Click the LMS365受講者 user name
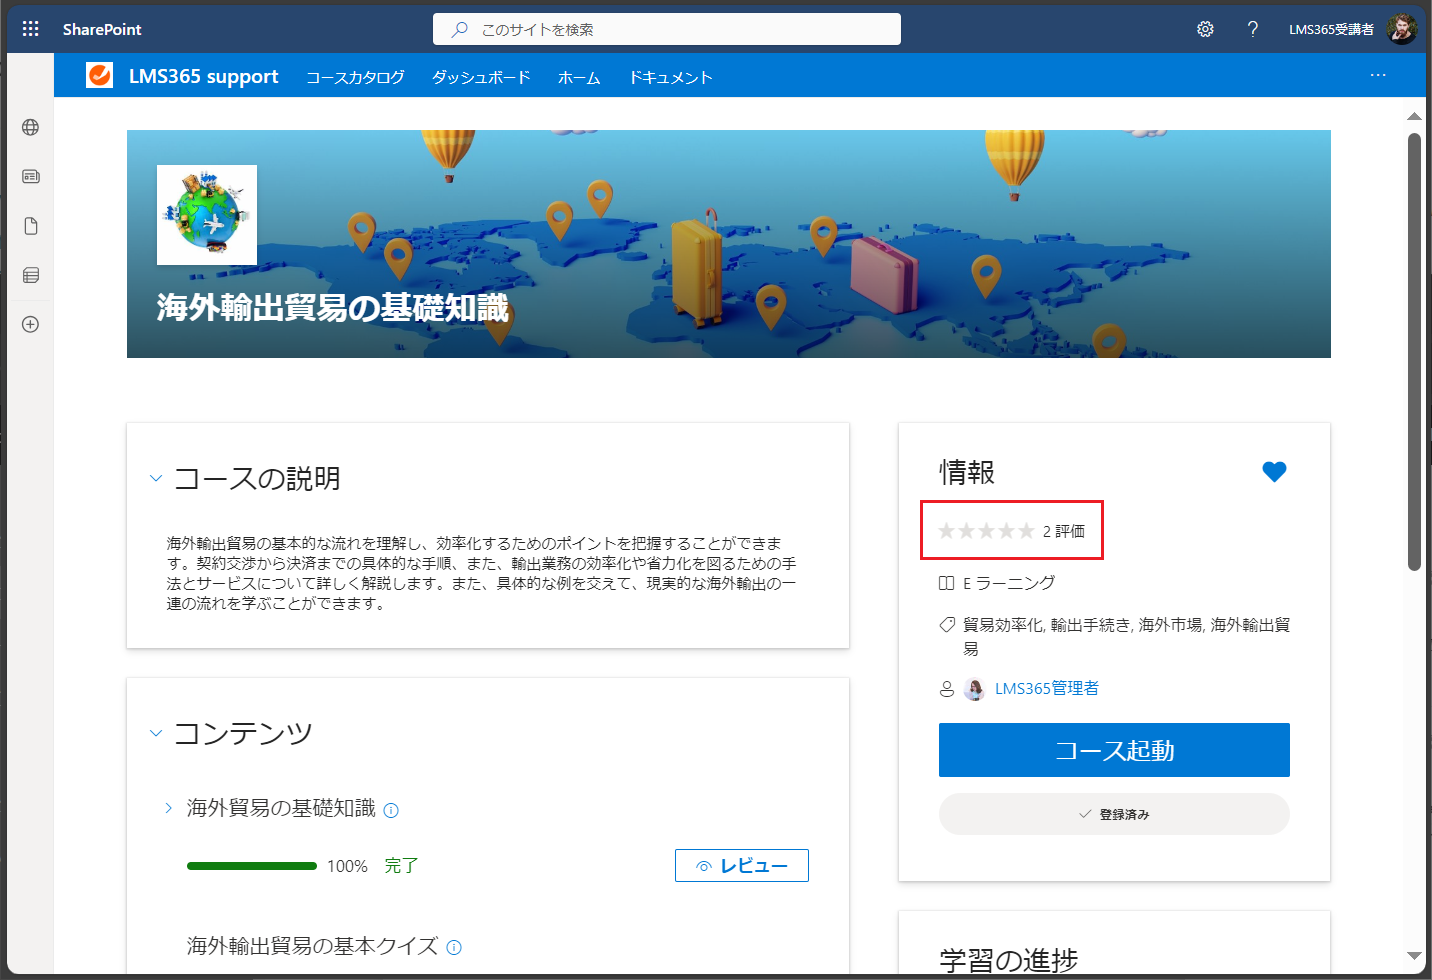Viewport: 1432px width, 980px height. (x=1331, y=29)
